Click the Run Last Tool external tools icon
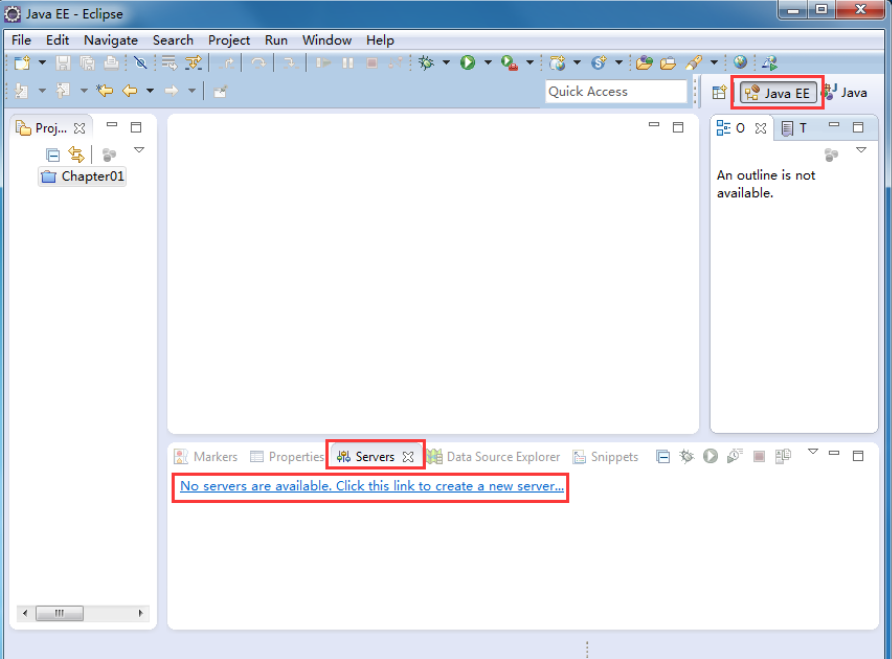The image size is (892, 659). 509,63
